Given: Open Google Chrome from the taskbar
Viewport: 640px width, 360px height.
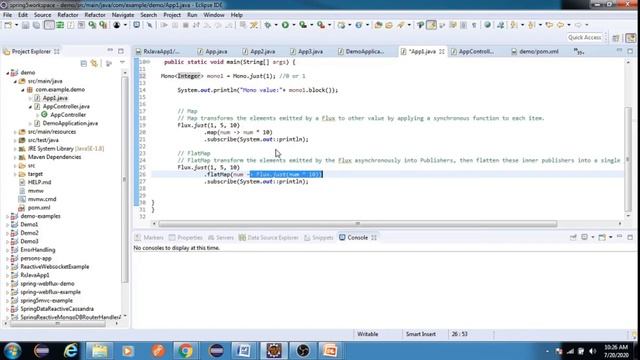Looking at the screenshot, I should (185, 351).
